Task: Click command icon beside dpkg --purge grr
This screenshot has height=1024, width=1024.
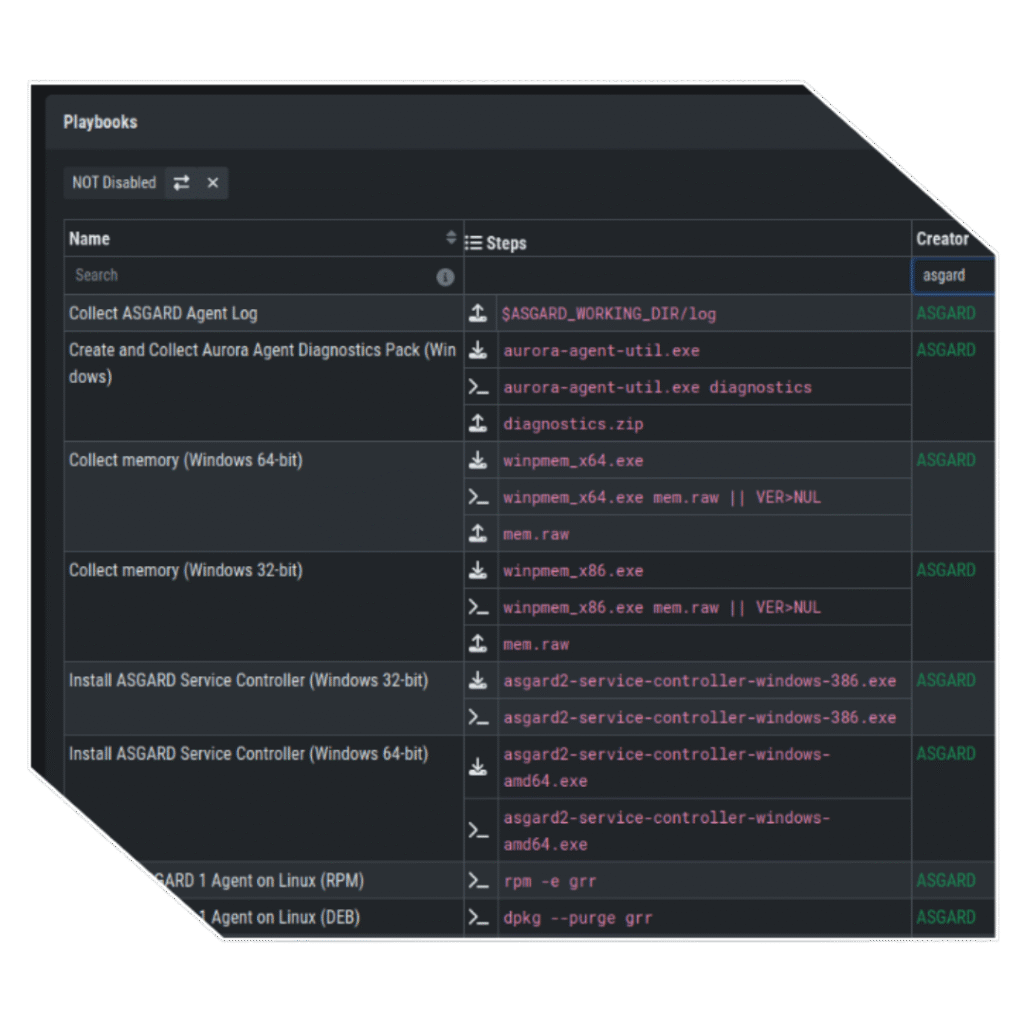Action: [478, 918]
